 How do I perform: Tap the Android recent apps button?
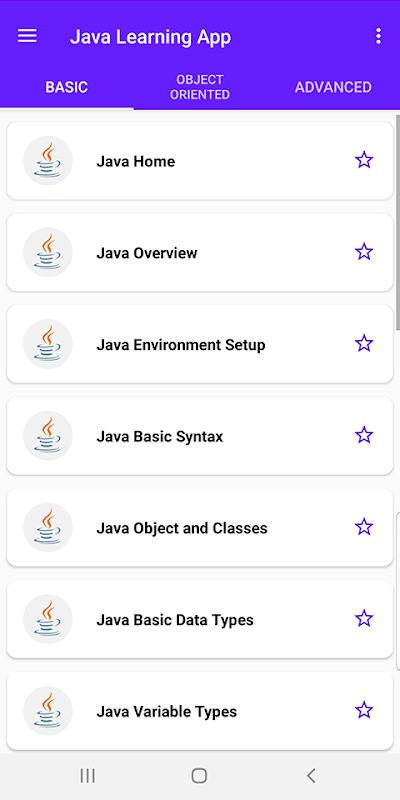(88, 776)
